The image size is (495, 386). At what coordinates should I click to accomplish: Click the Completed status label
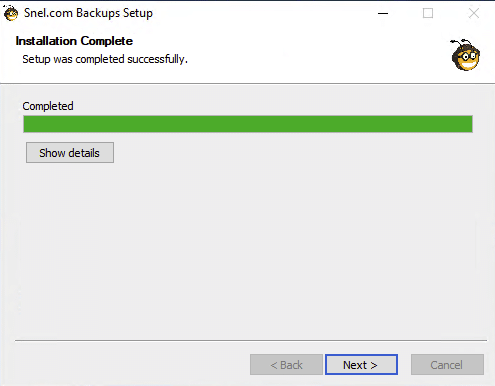click(48, 106)
